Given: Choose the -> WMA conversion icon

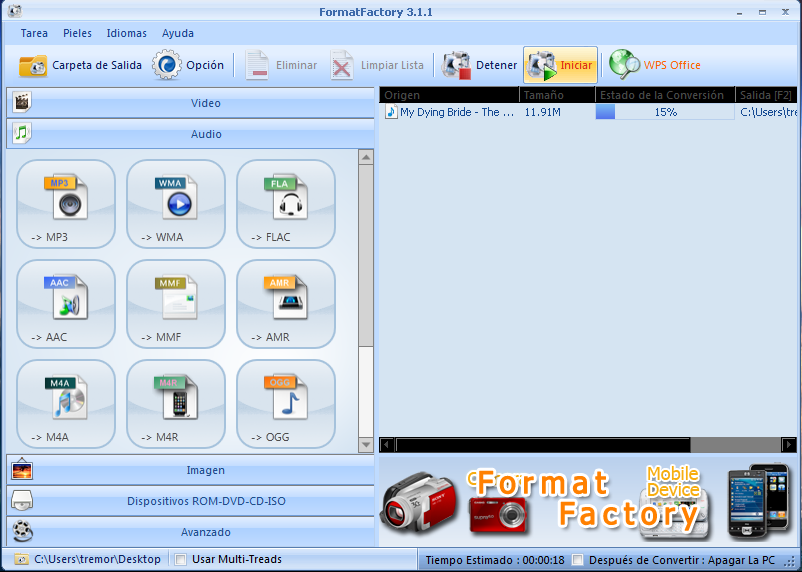Looking at the screenshot, I should [176, 204].
